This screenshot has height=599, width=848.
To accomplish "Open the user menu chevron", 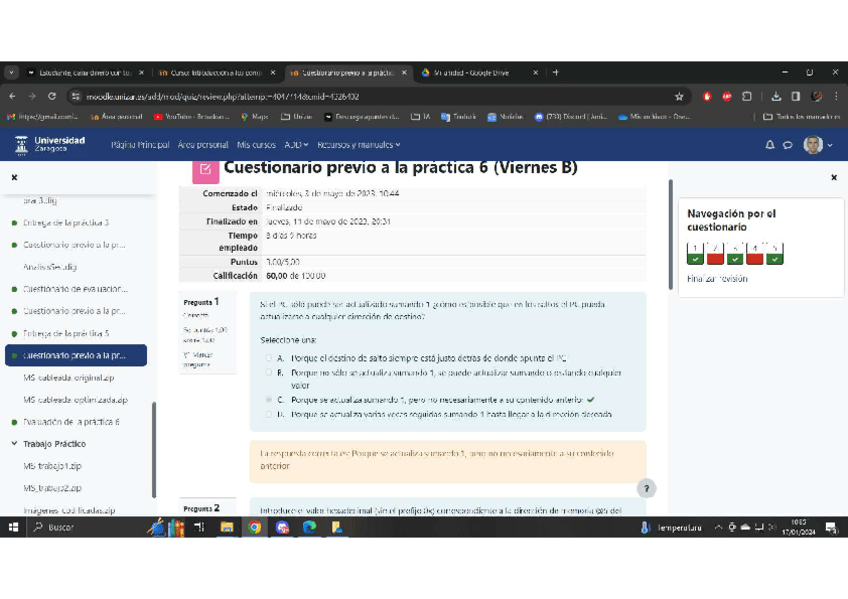I will [x=830, y=145].
